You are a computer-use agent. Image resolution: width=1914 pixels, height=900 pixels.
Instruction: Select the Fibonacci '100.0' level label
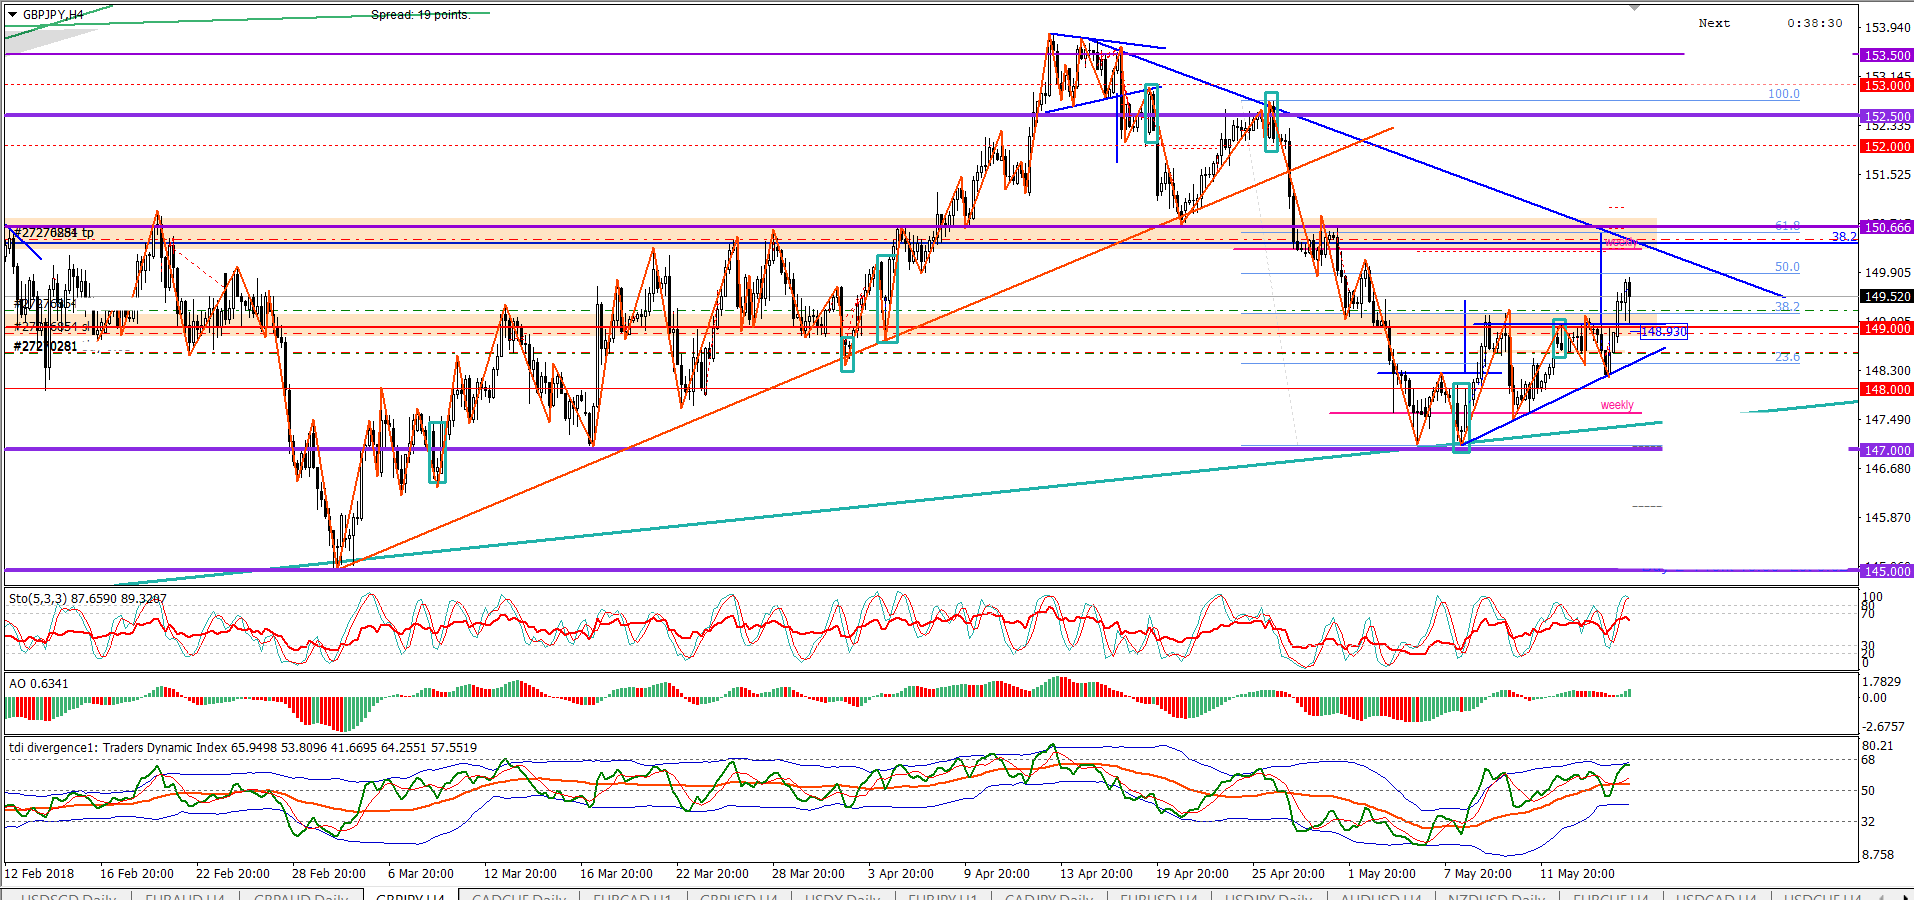pos(1783,94)
